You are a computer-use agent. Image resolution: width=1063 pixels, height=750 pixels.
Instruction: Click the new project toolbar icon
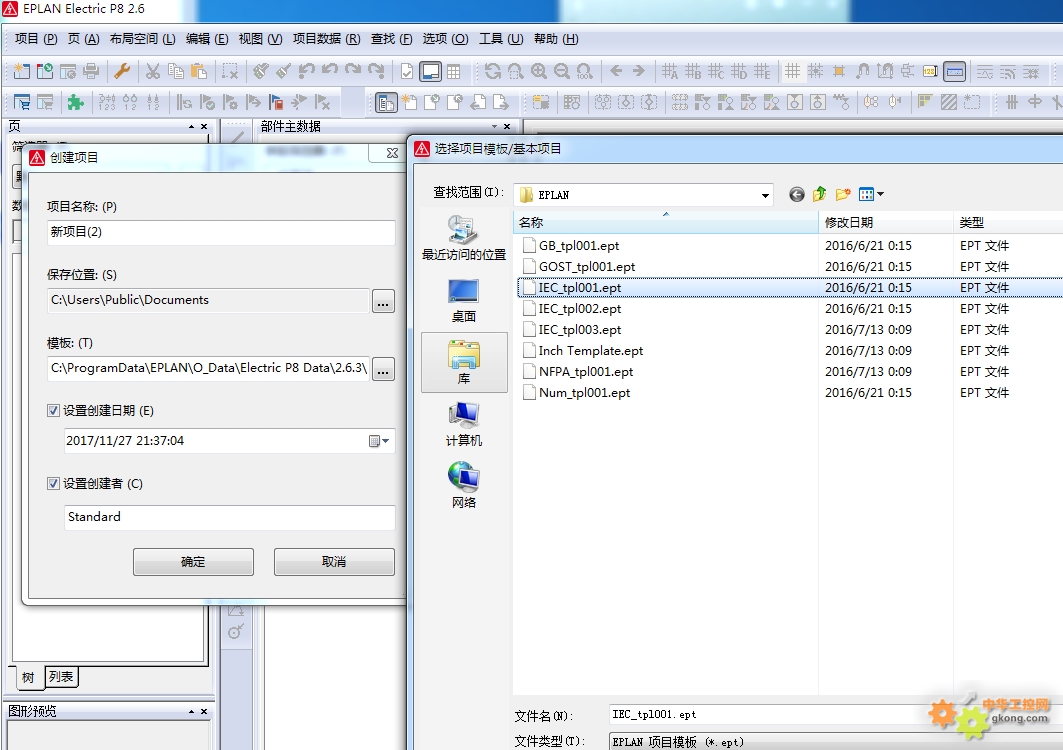click(21, 71)
